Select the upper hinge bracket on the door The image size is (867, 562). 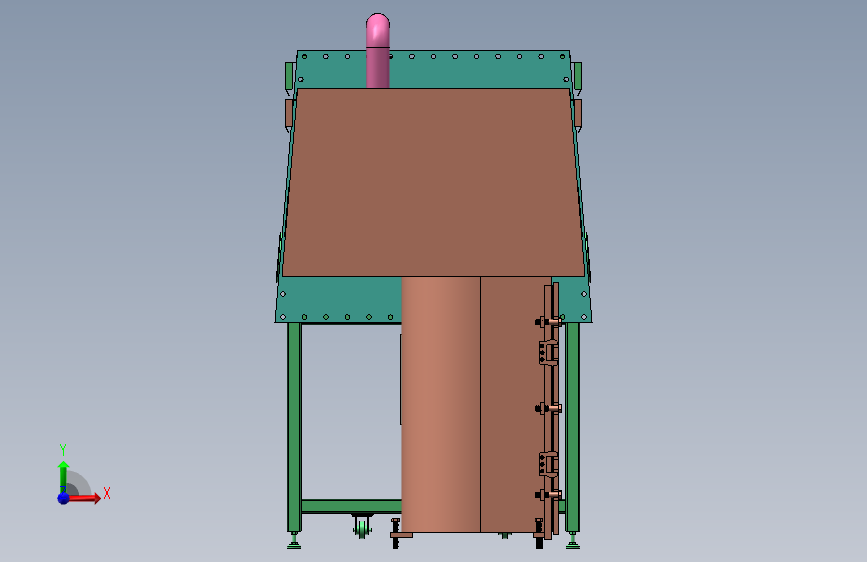click(x=548, y=352)
